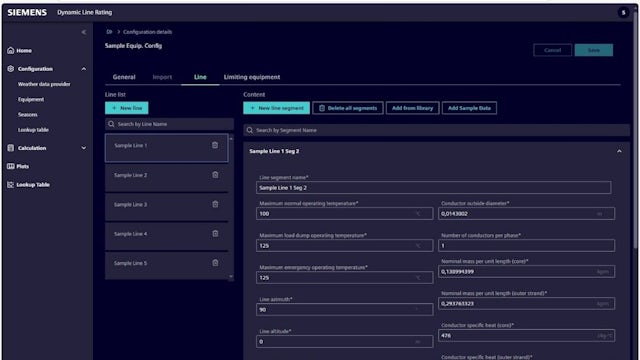Select Sample Line 4 in list

pos(167,236)
